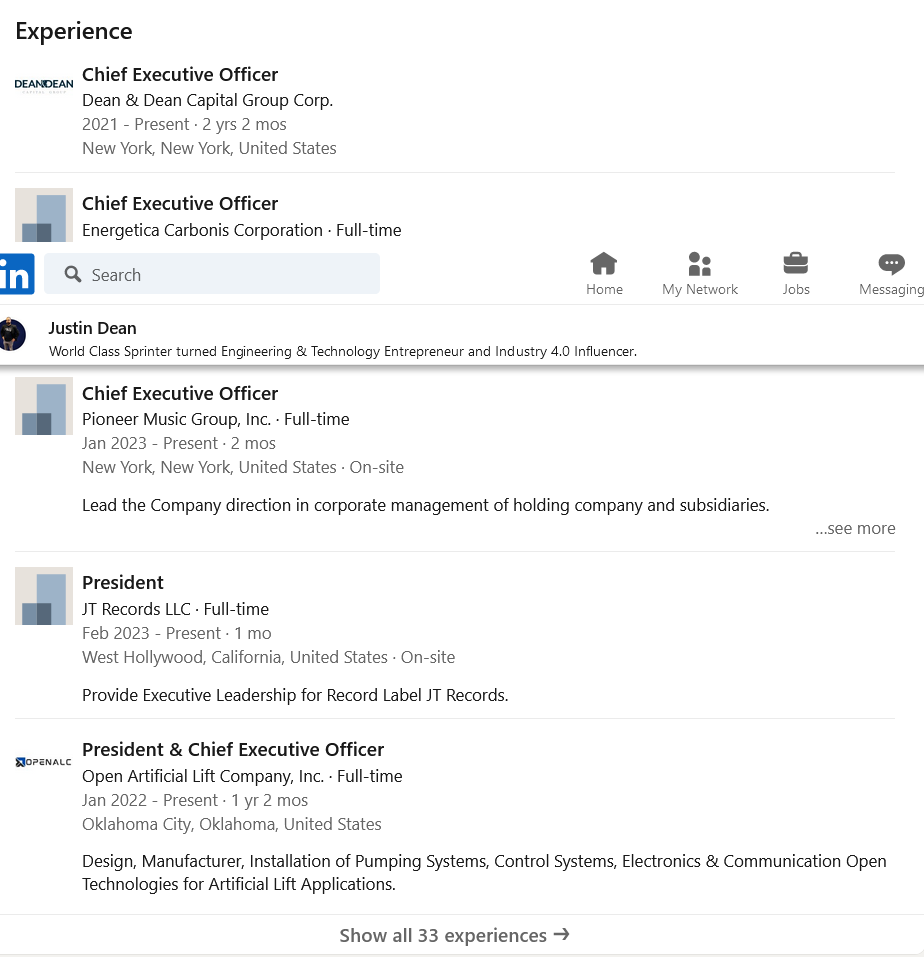Click the OpenALC company logo
Screen dimensions: 924x957
pyautogui.click(x=44, y=762)
